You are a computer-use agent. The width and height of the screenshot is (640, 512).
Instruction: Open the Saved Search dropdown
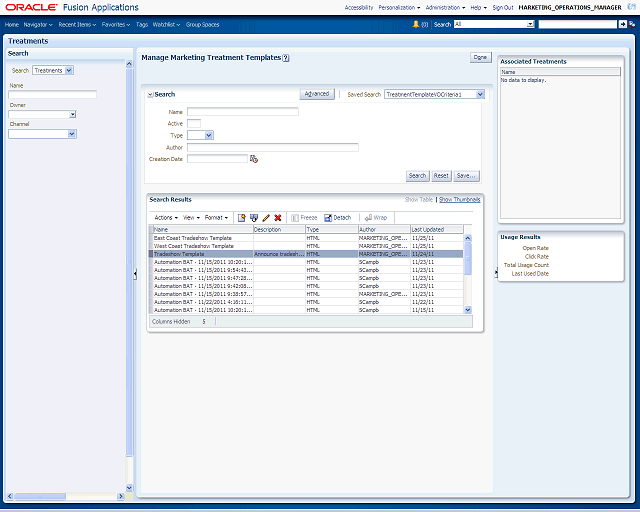(x=480, y=94)
